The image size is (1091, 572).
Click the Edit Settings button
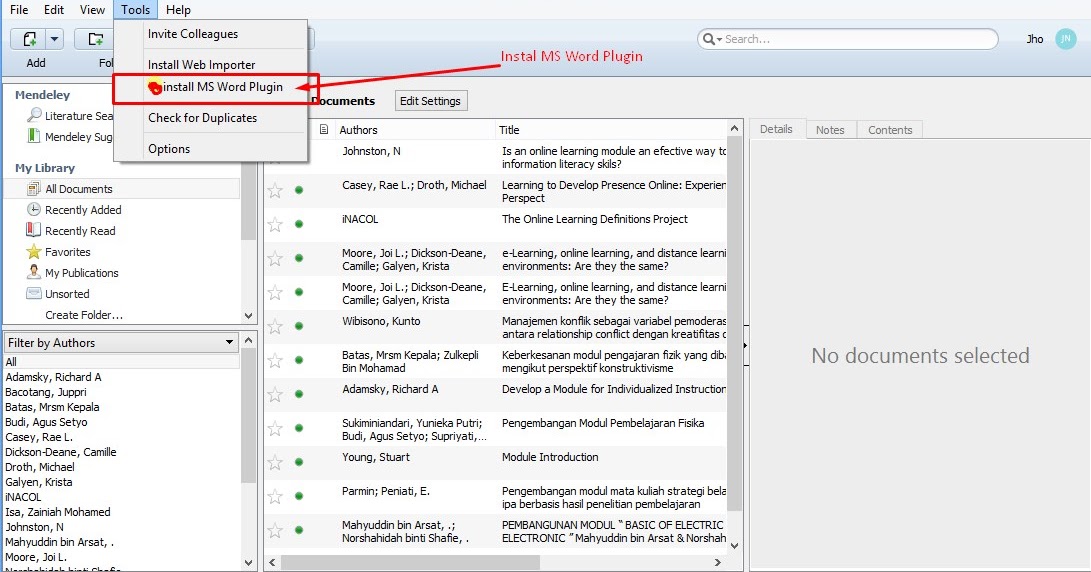click(430, 101)
